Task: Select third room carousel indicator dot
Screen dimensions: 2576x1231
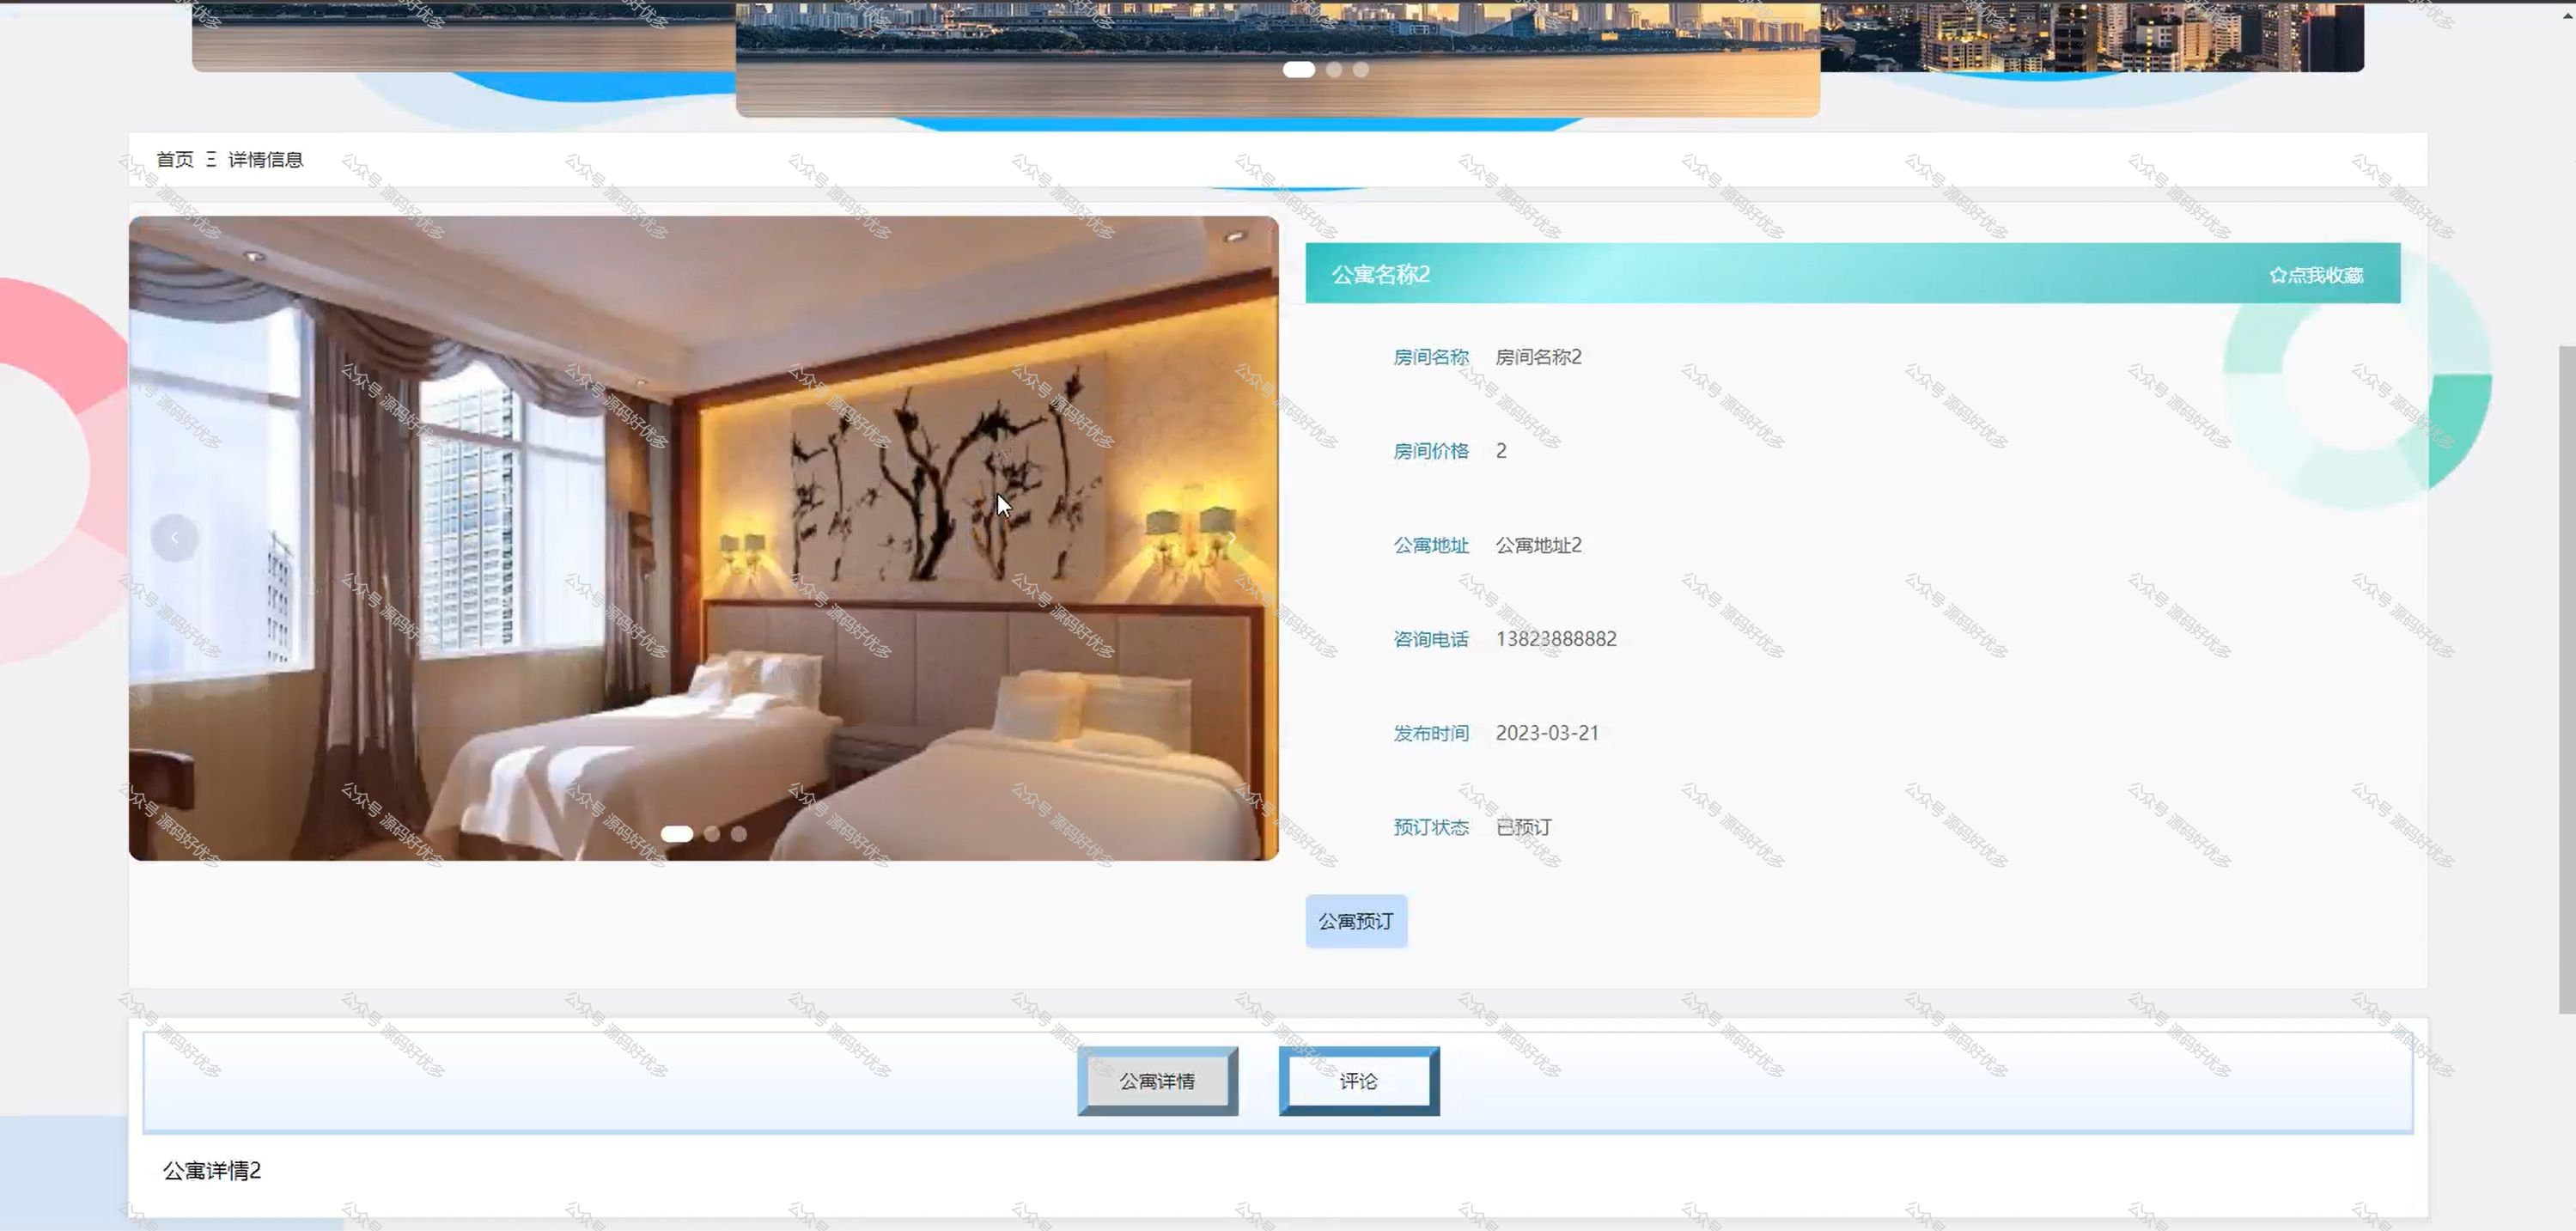Action: 738,834
